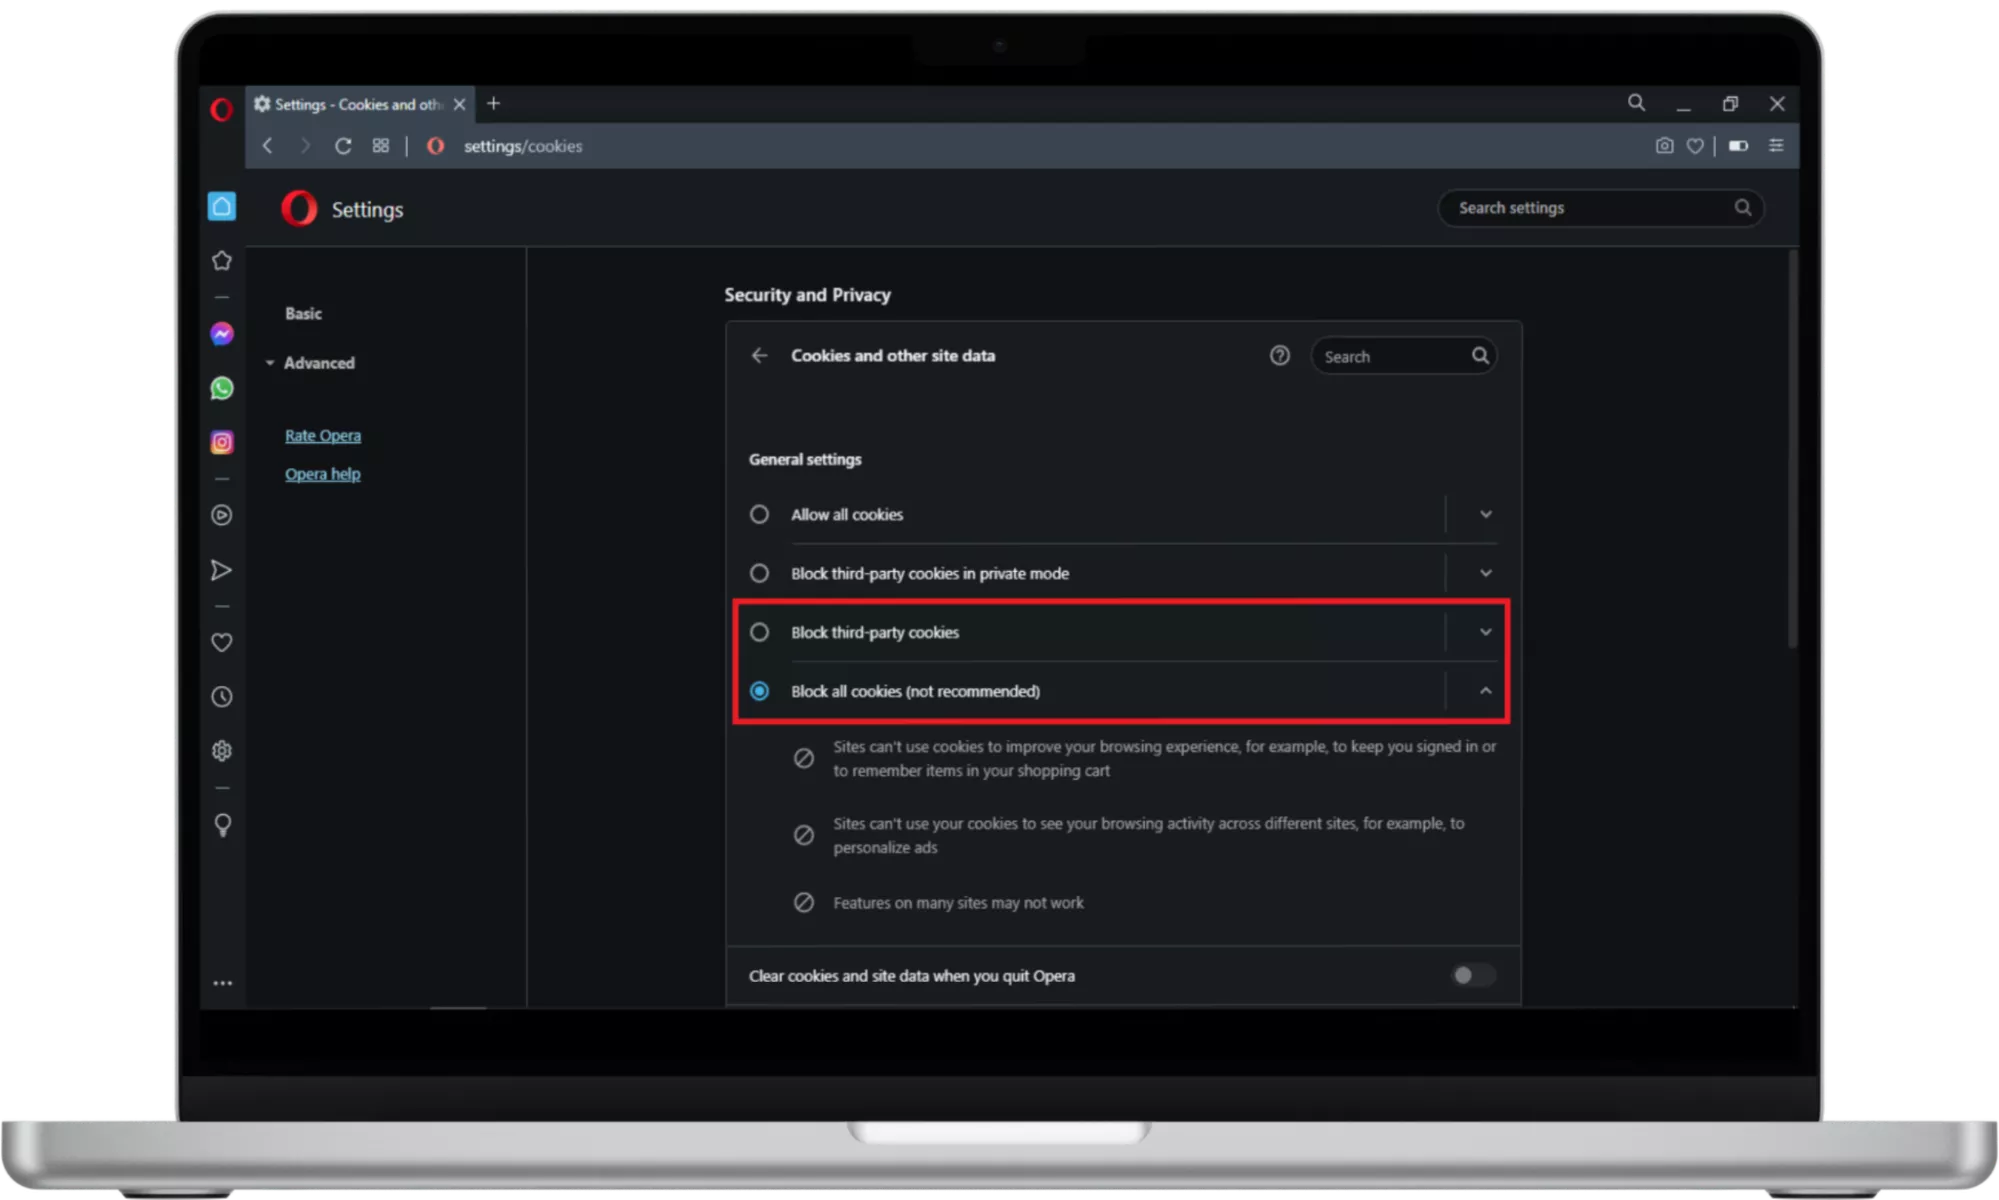
Task: Open Messenger in the sidebar
Action: click(222, 334)
